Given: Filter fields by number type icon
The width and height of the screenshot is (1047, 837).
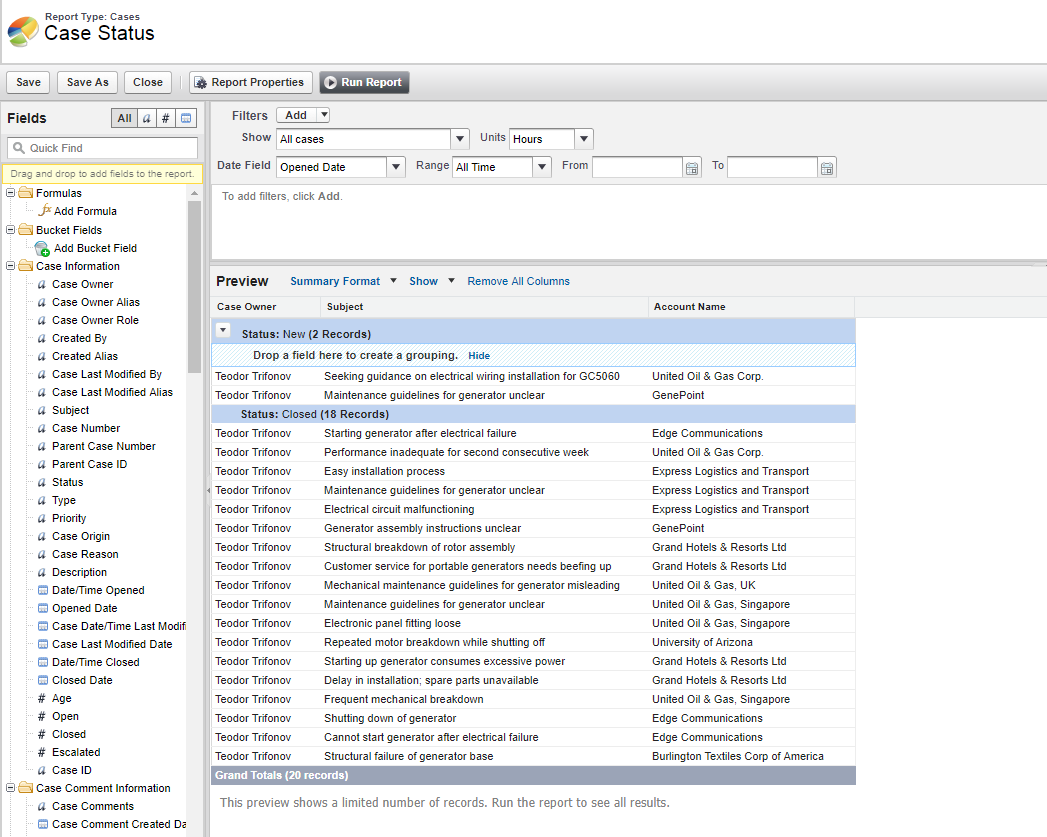Looking at the screenshot, I should [166, 118].
